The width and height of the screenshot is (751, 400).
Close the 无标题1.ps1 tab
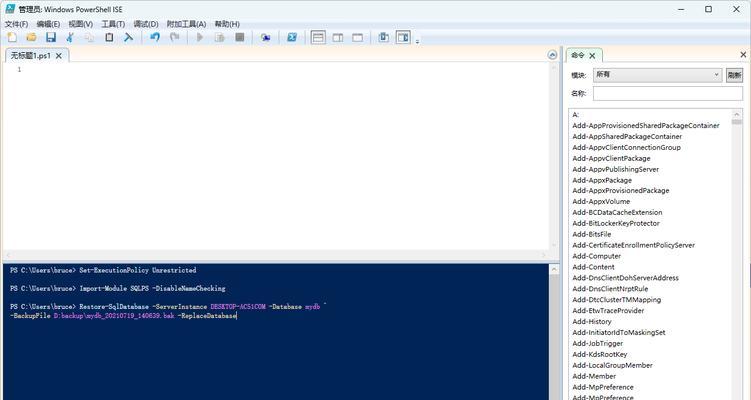59,56
